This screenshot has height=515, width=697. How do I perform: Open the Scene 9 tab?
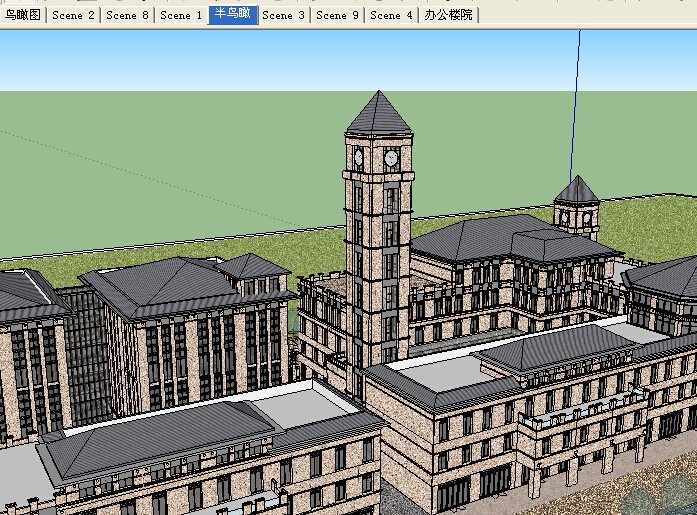(337, 15)
